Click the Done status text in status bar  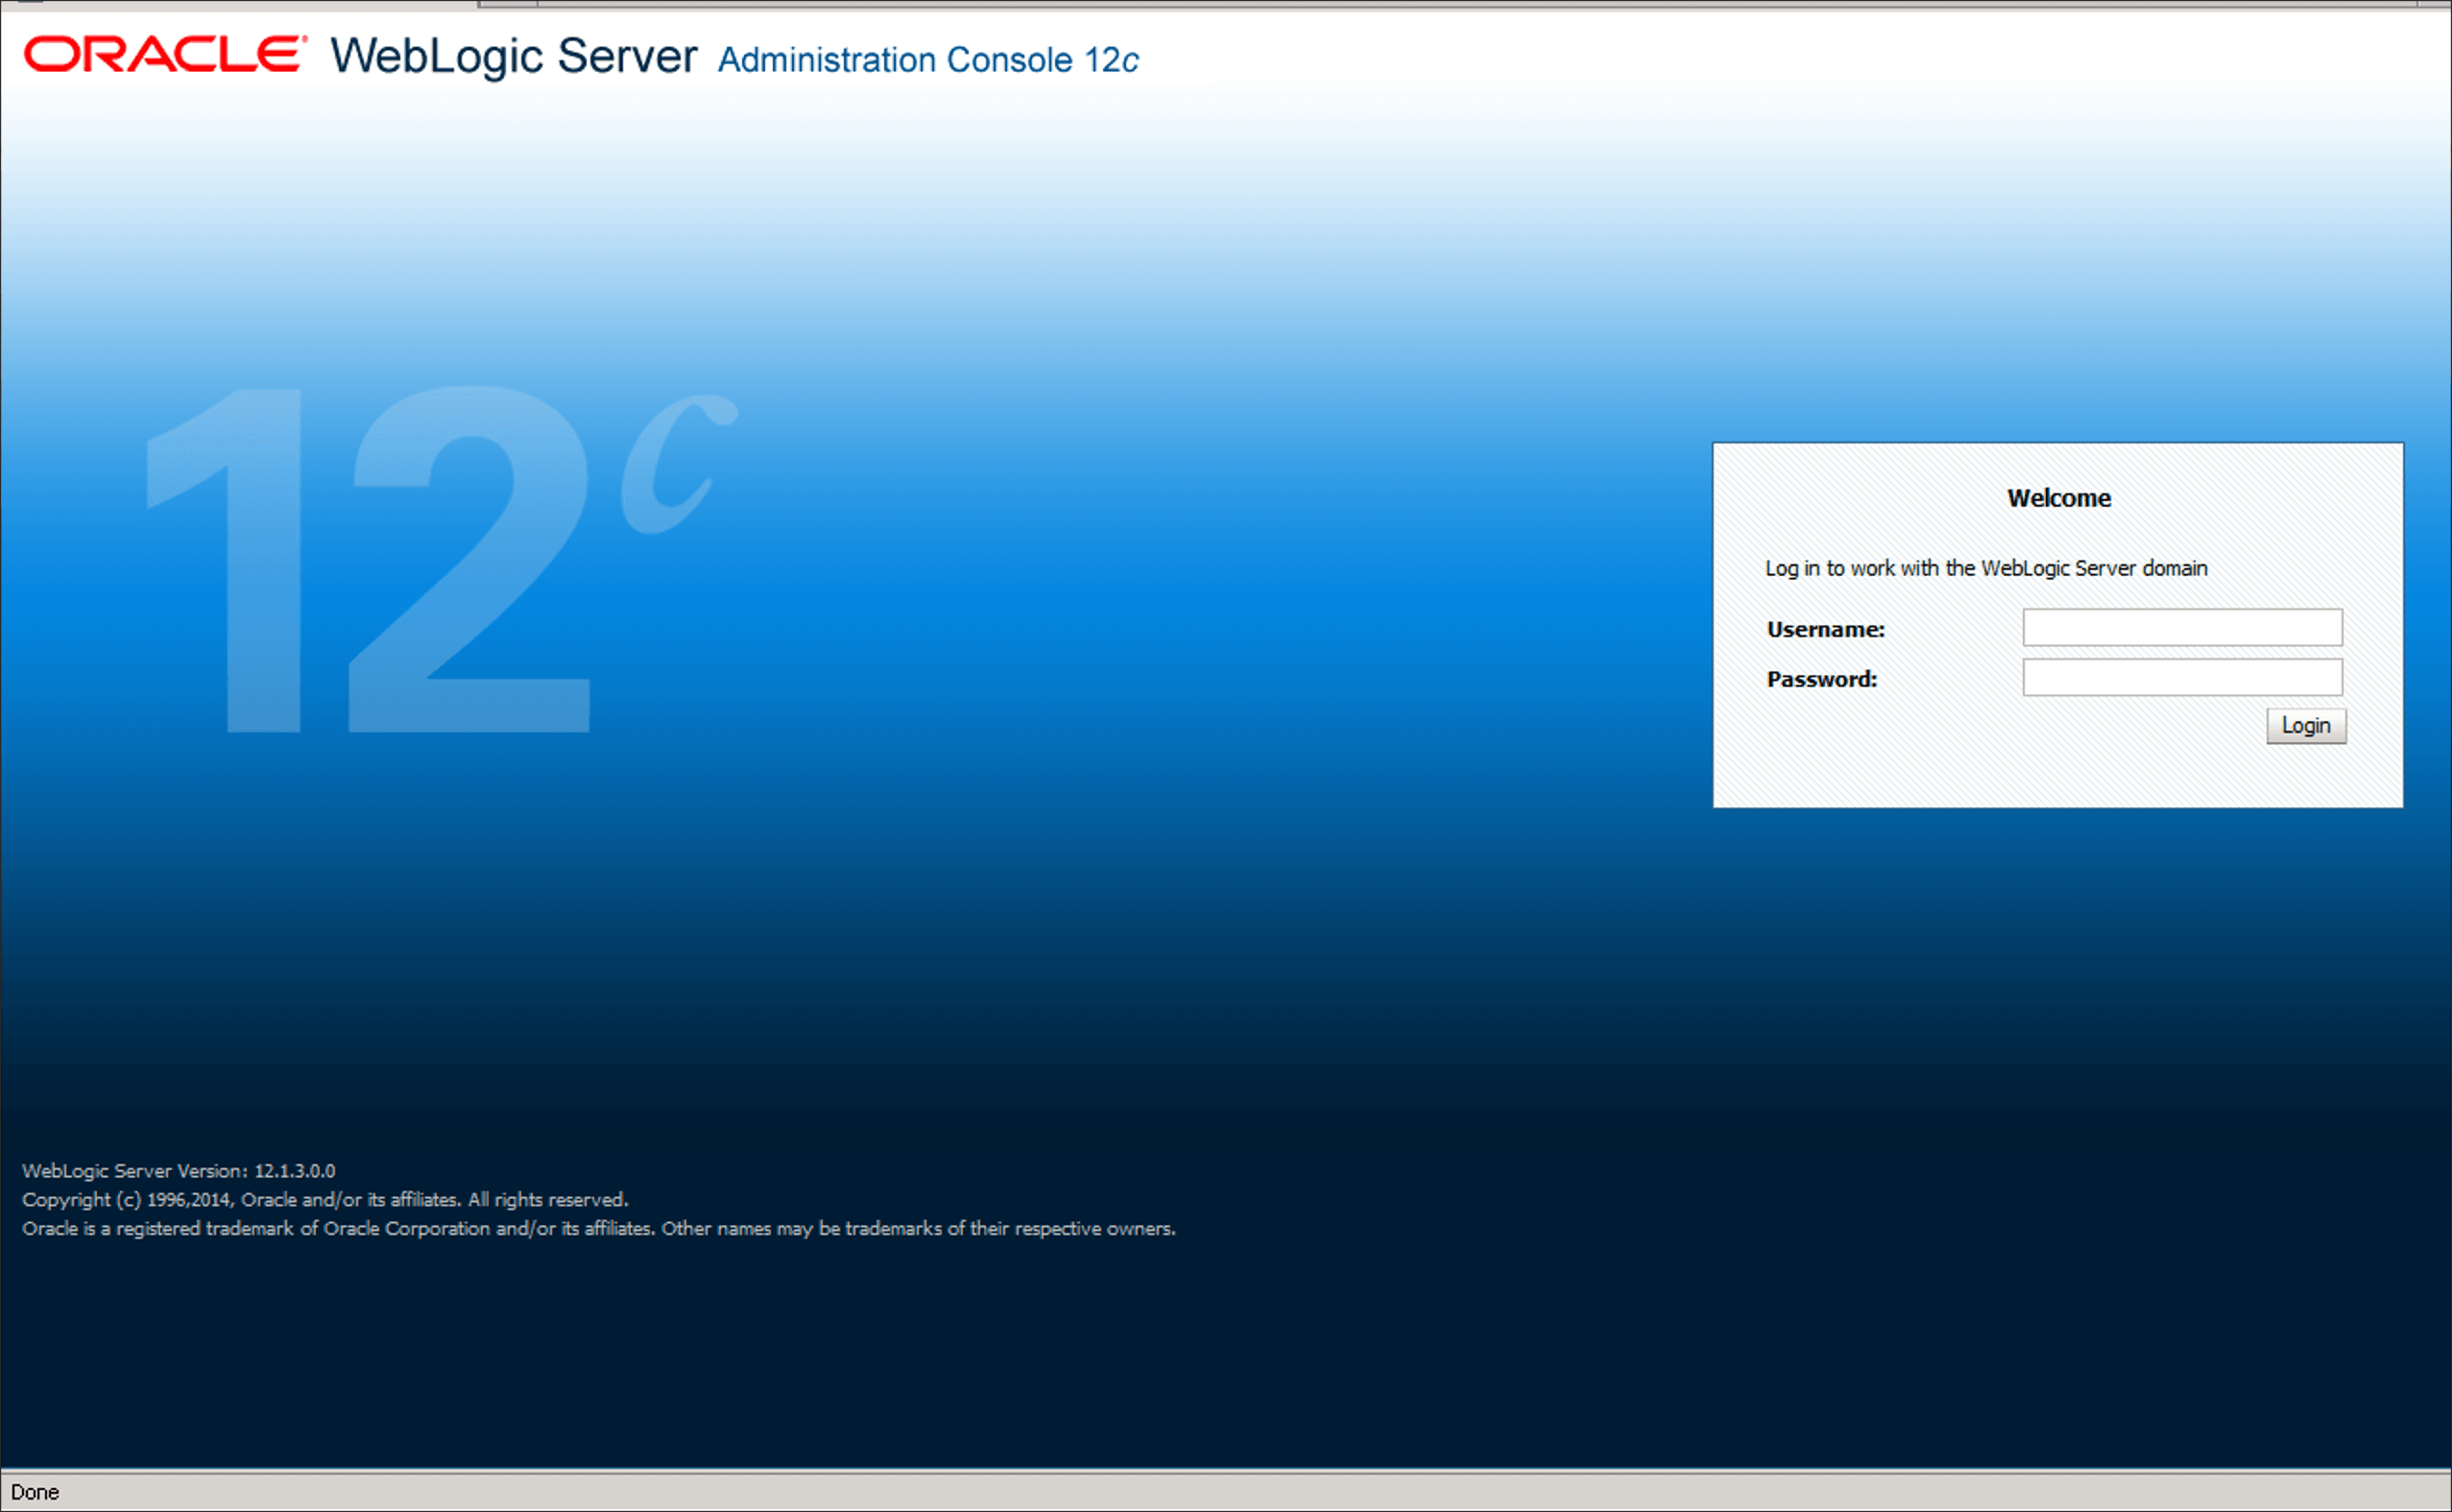tap(35, 1492)
